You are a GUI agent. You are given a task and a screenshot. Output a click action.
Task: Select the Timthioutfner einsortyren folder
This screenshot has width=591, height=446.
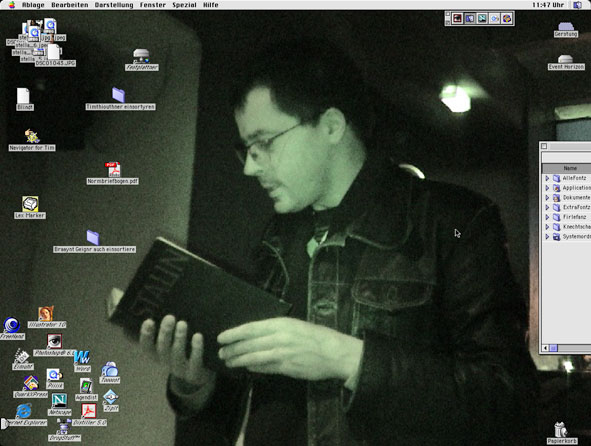point(118,95)
